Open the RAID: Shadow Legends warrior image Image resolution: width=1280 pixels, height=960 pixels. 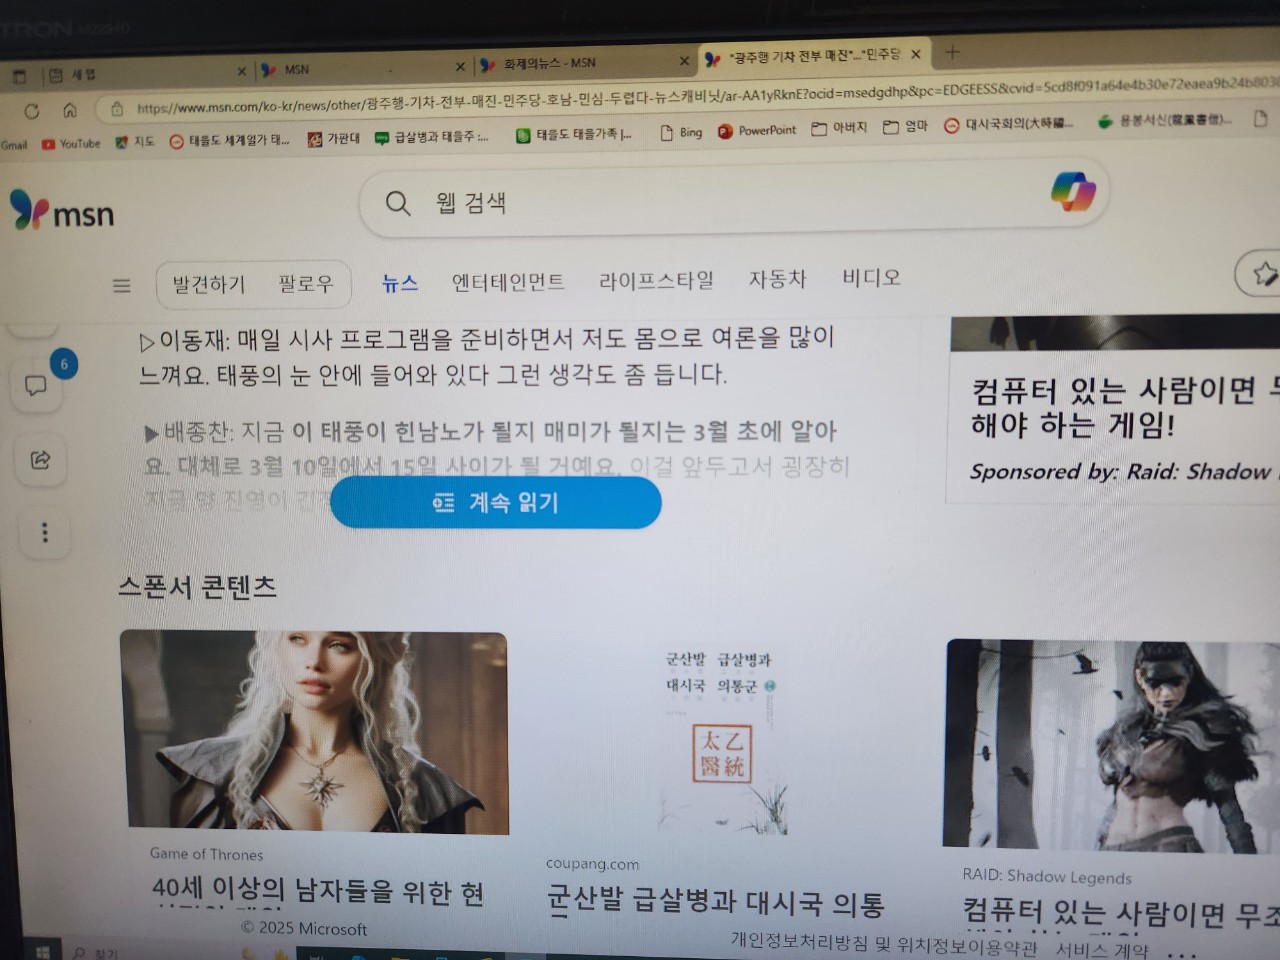pos(1112,747)
